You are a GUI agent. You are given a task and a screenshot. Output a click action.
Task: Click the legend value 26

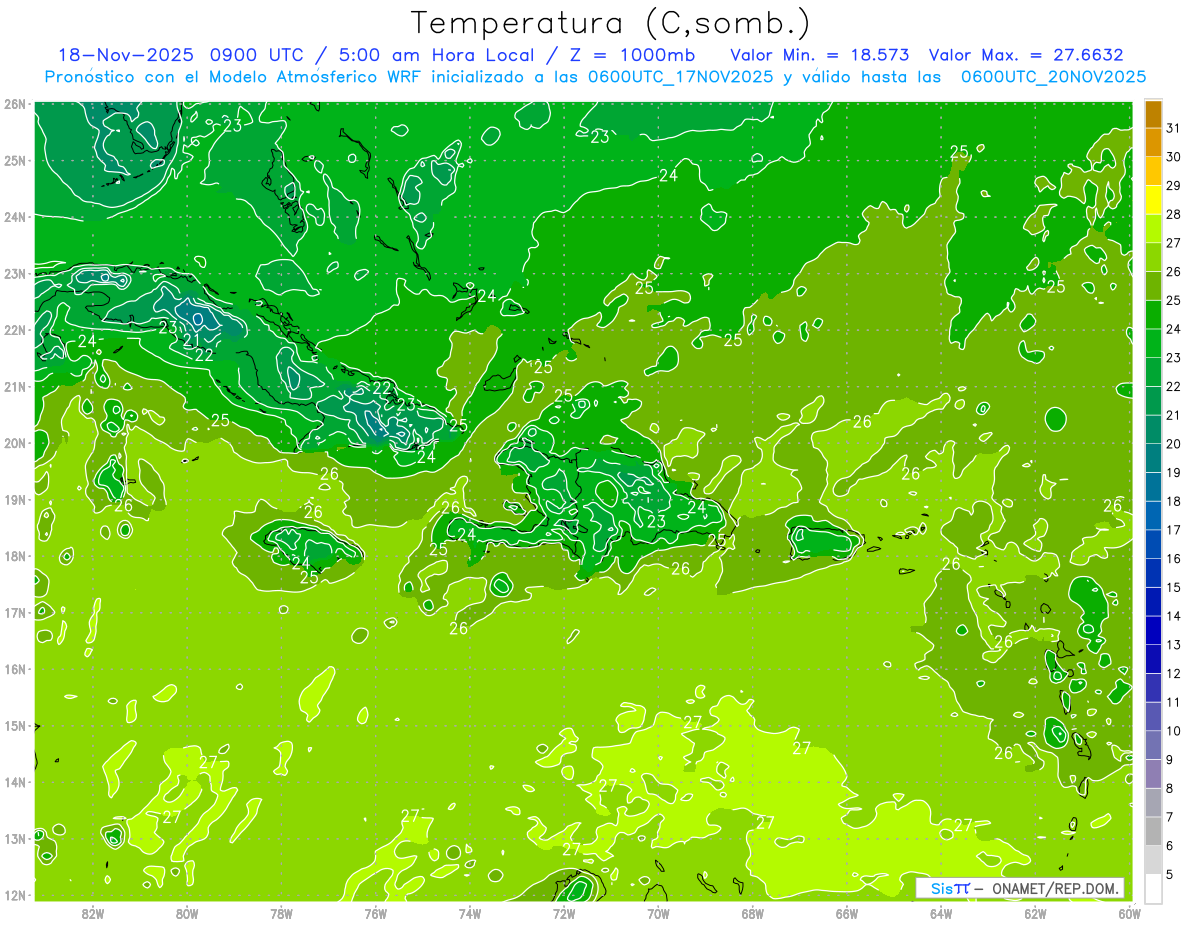[1173, 272]
